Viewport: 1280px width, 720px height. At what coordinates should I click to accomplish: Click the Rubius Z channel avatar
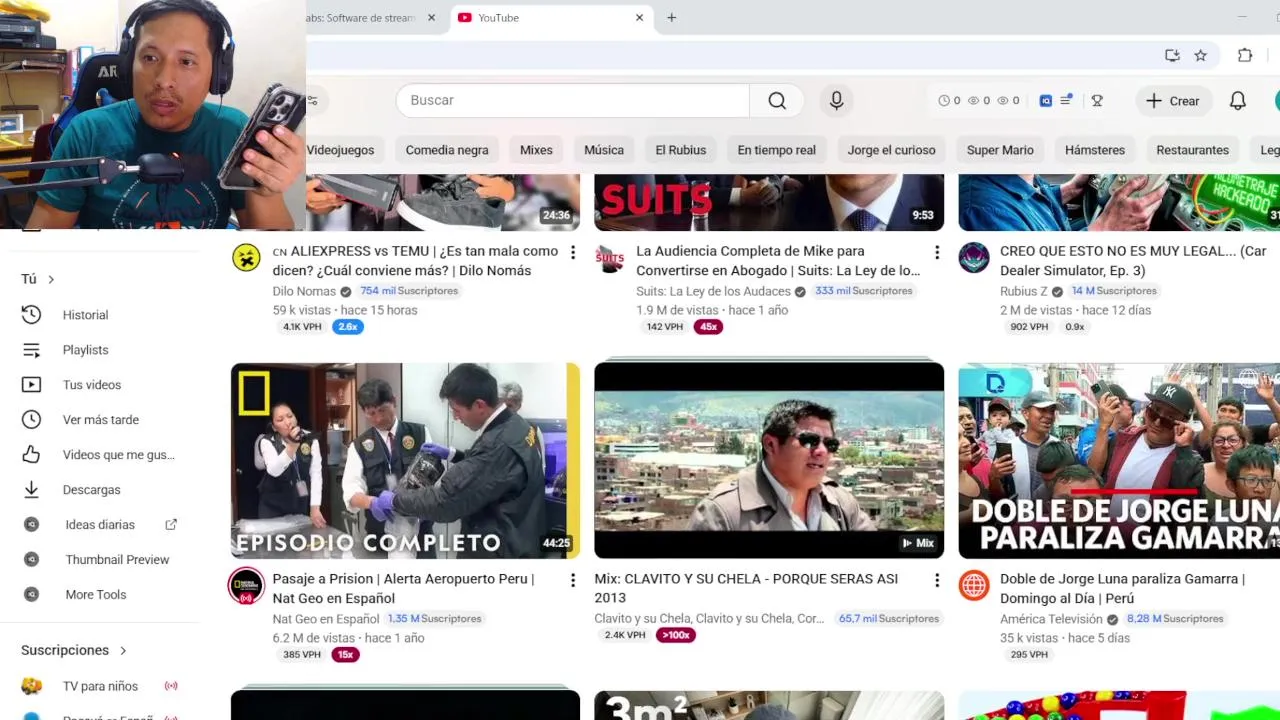974,257
